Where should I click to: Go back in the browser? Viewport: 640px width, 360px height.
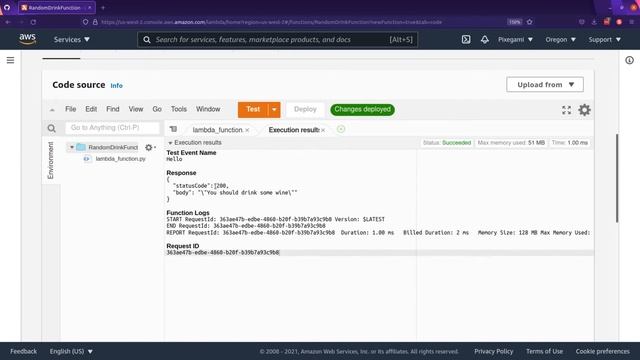[x=8, y=22]
